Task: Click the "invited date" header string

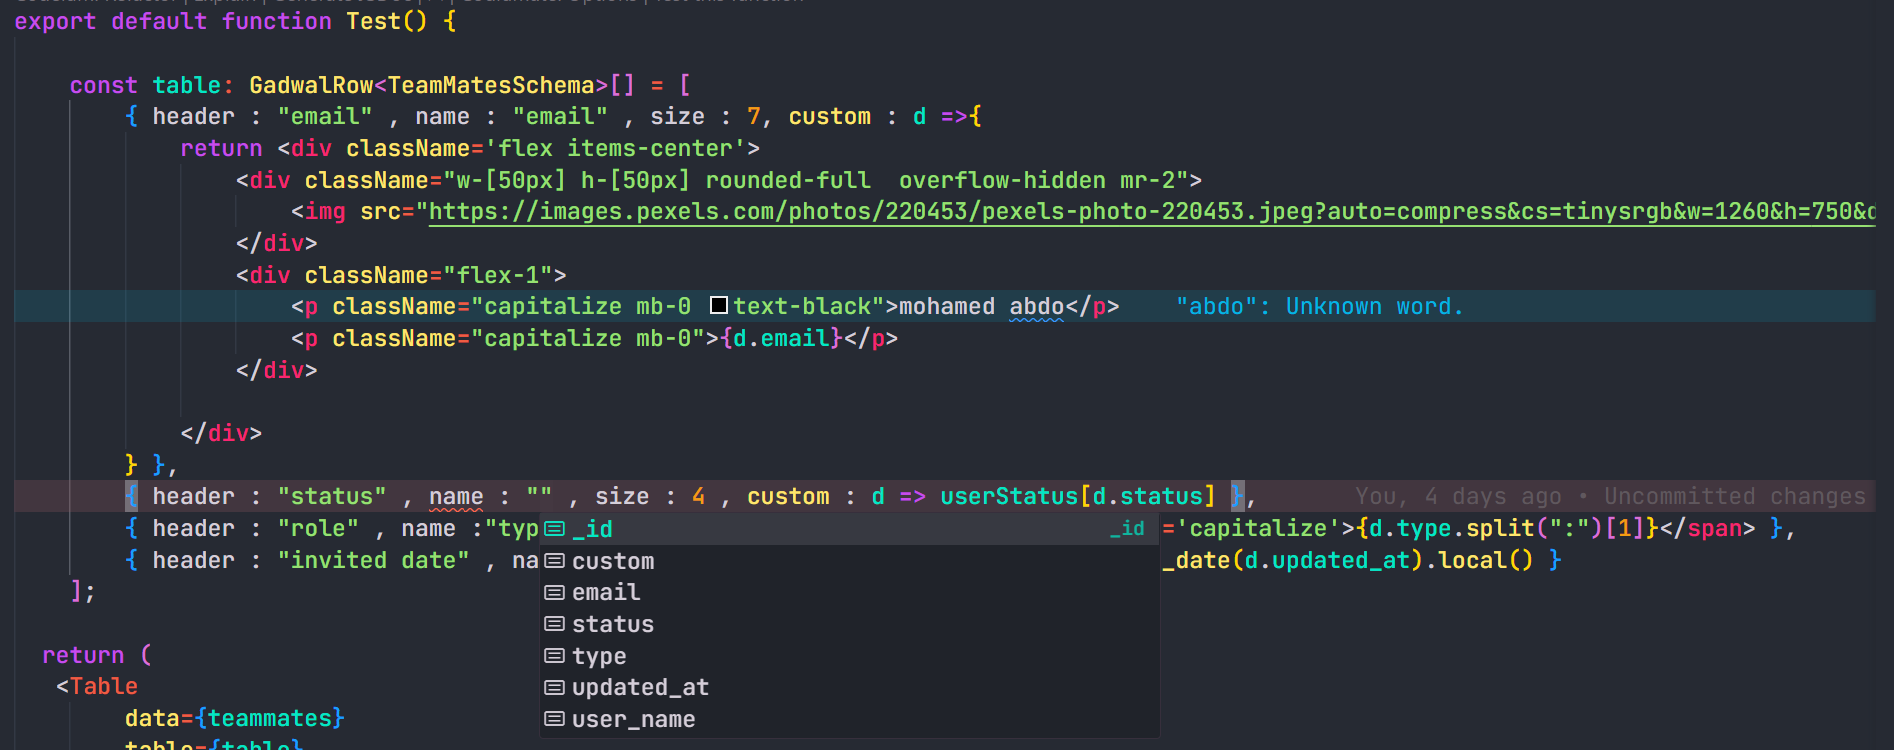Action: pyautogui.click(x=373, y=560)
